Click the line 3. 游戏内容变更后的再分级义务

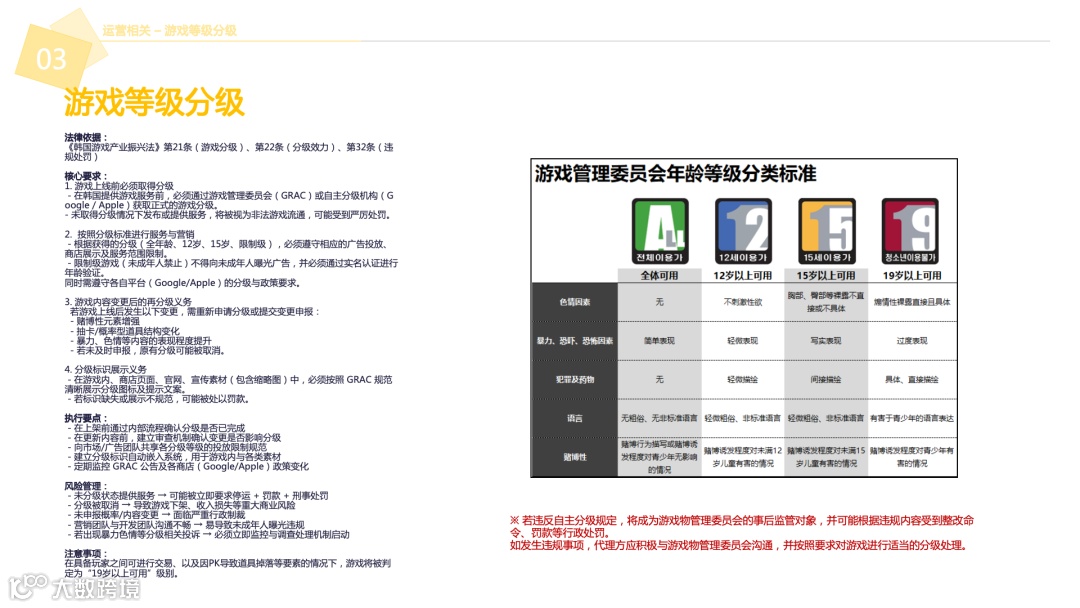(128, 302)
